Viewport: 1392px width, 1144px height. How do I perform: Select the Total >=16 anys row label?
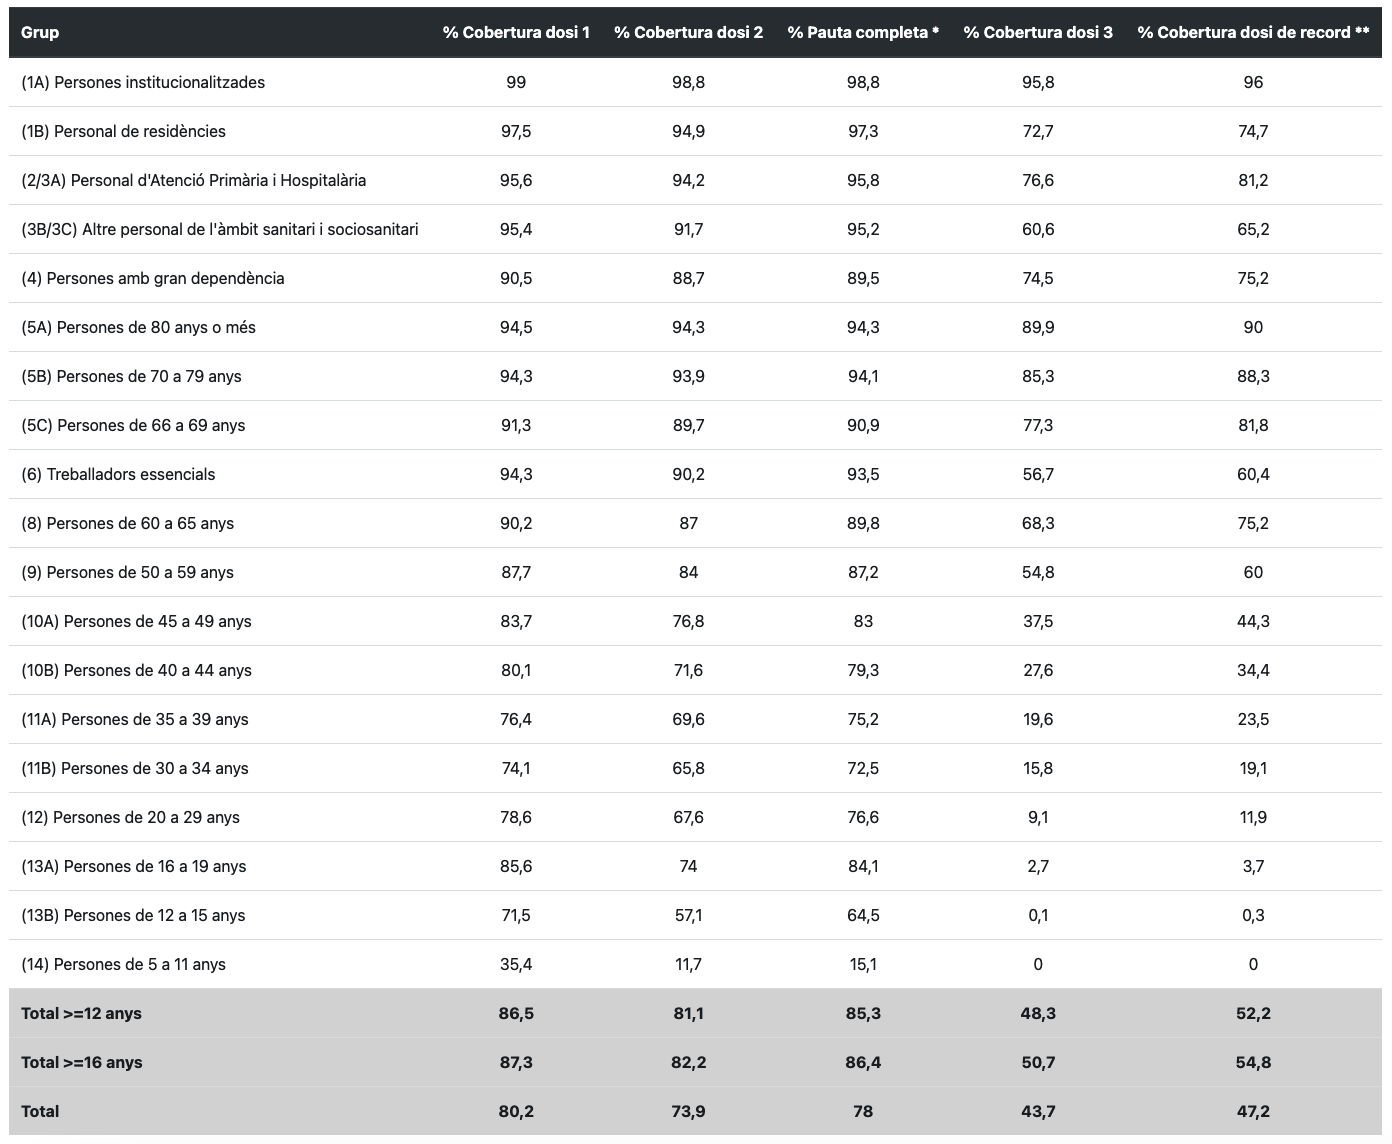pos(81,1062)
